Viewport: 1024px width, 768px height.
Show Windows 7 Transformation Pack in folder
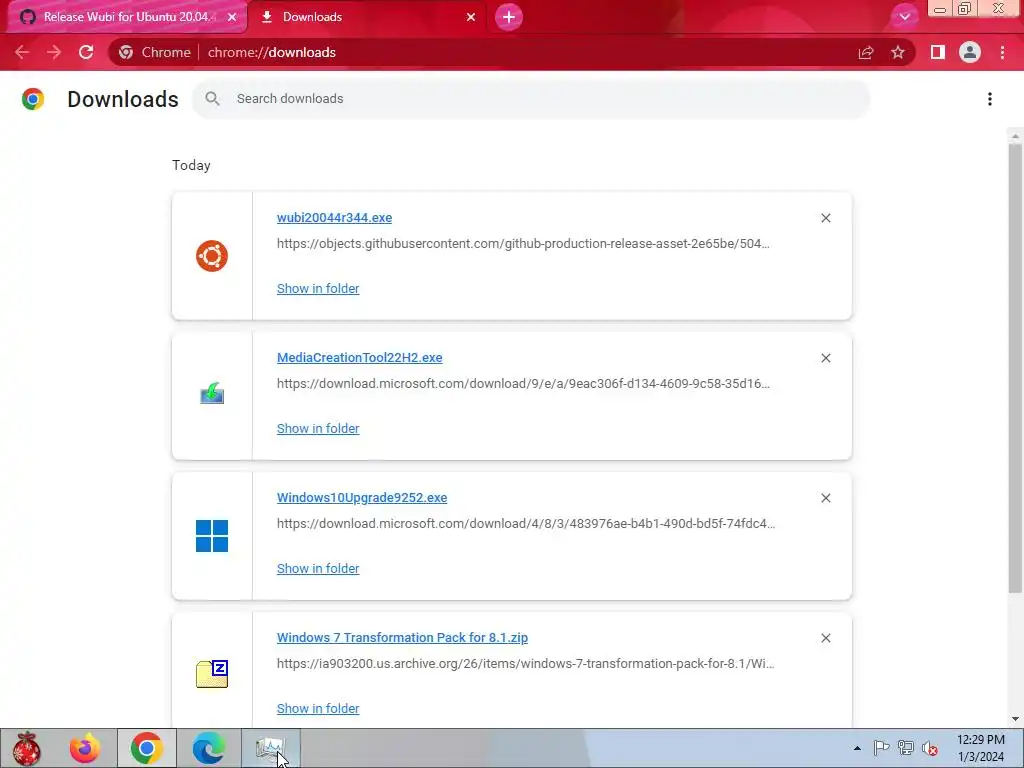pos(318,709)
